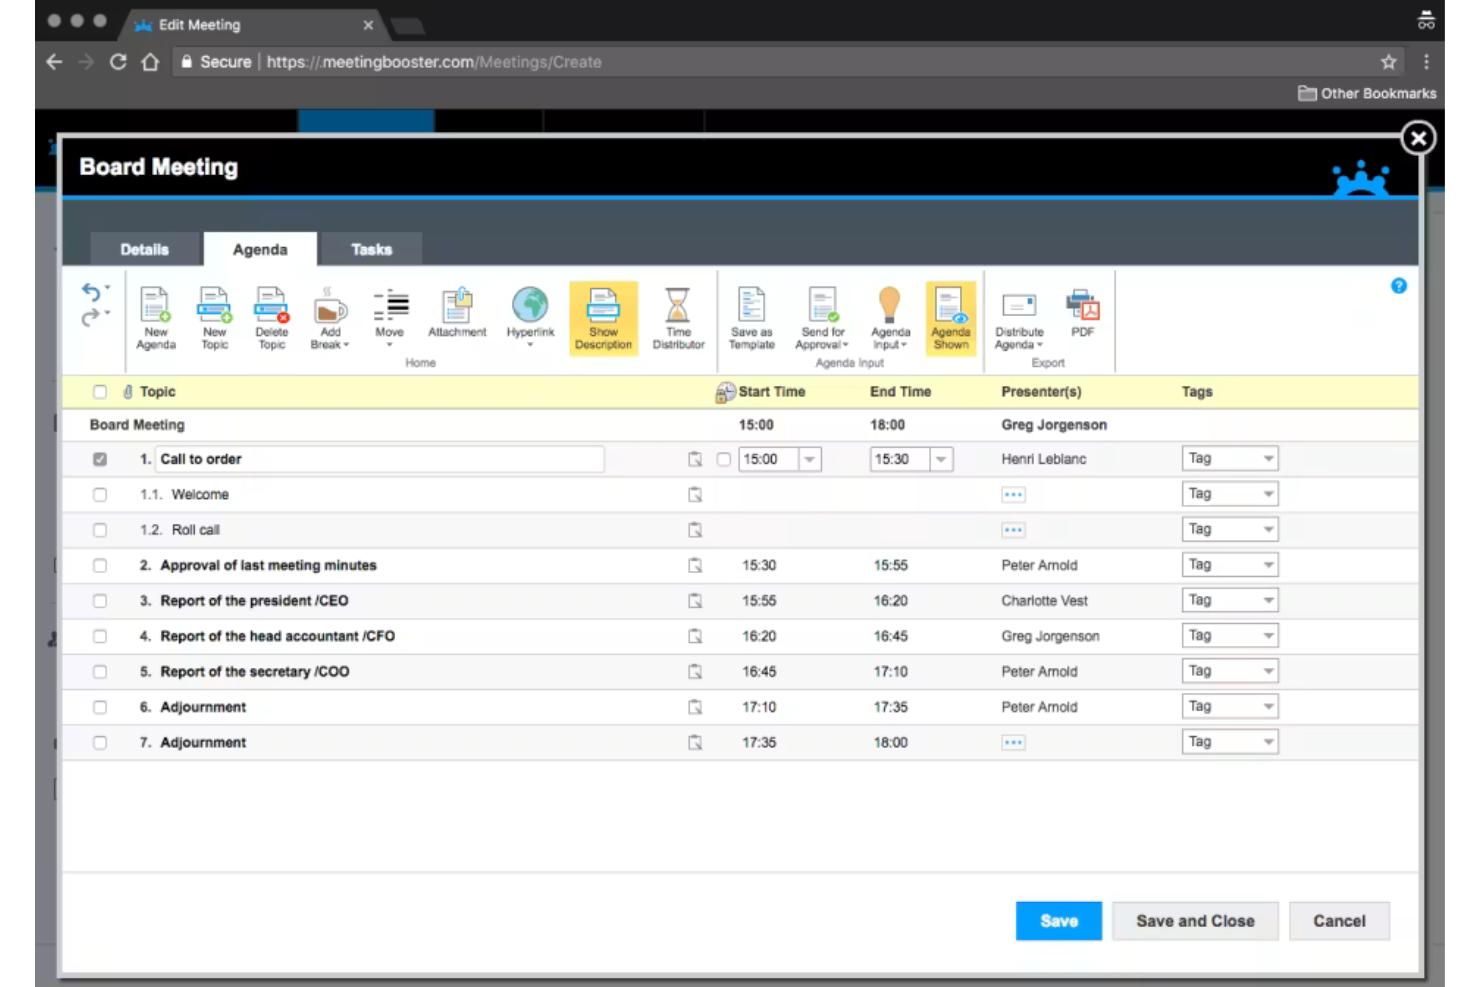Toggle the checkbox left of 15:00 start time
The height and width of the screenshot is (987, 1480).
click(x=724, y=459)
